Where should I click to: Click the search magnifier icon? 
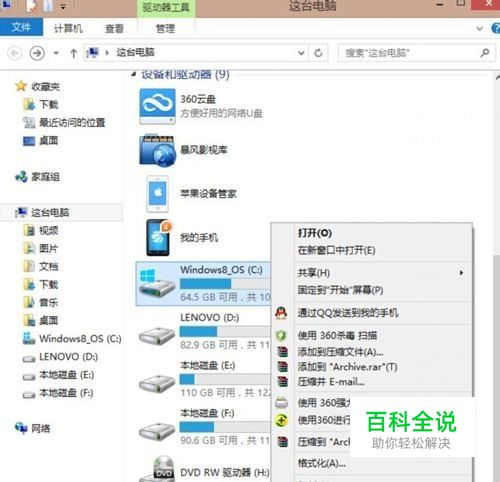pos(485,53)
